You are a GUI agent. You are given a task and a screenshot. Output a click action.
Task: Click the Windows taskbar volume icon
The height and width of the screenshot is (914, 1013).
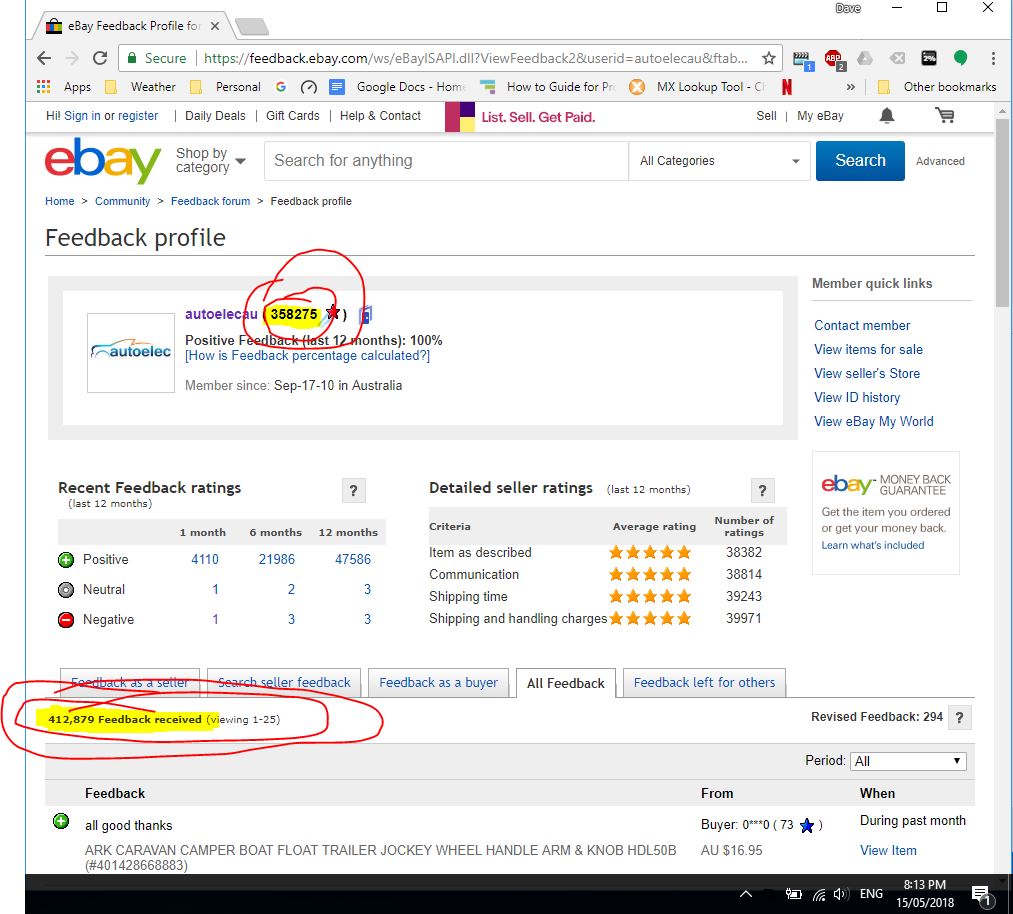click(x=841, y=894)
